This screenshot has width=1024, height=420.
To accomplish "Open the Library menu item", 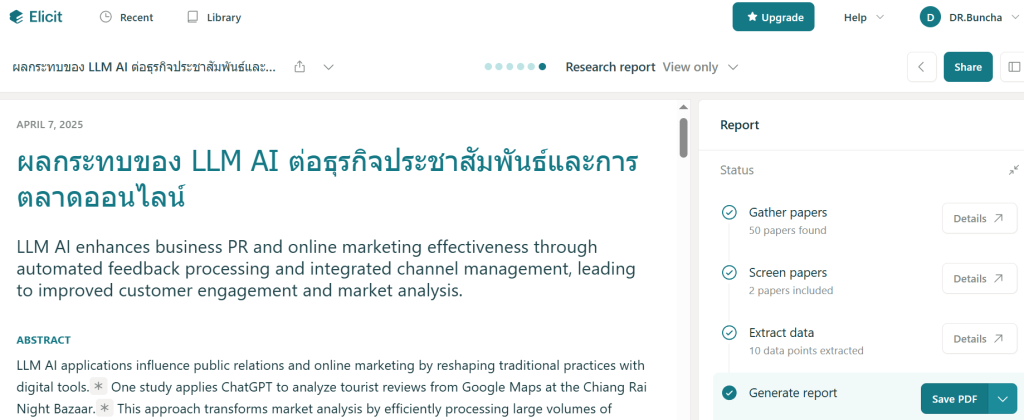I will tap(214, 17).
